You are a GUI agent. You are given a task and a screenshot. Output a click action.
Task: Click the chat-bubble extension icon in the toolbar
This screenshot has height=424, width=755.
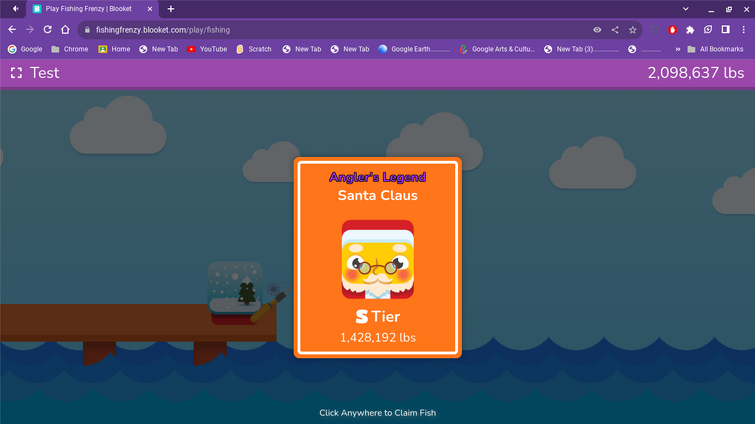[708, 30]
